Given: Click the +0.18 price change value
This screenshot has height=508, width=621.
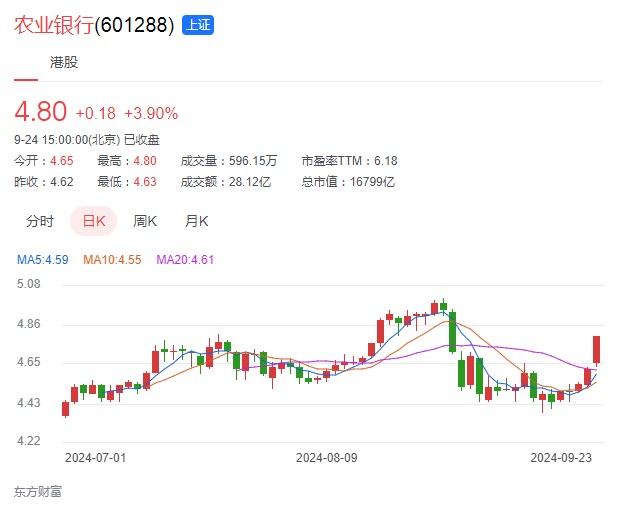Looking at the screenshot, I should (95, 114).
